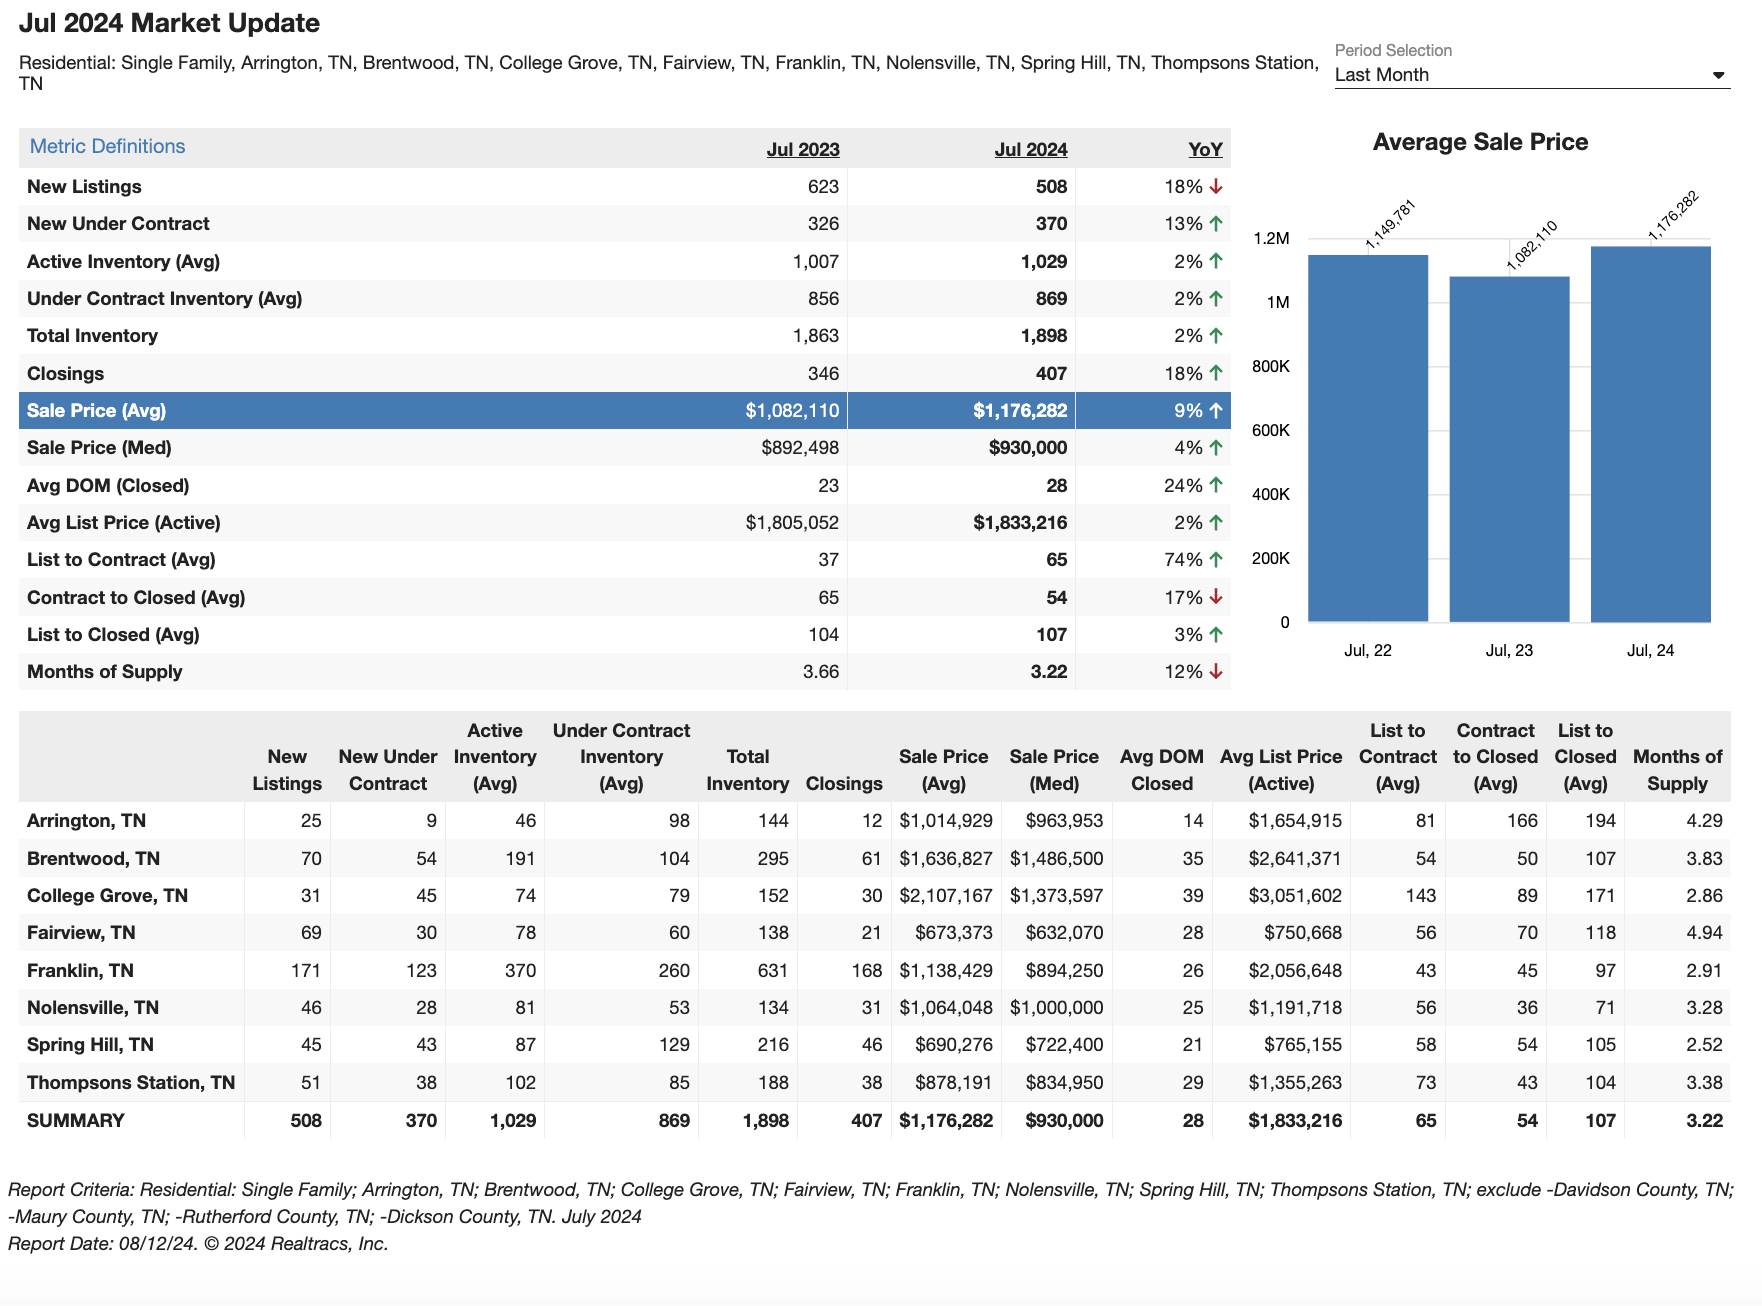This screenshot has width=1762, height=1306.
Task: Open the Metric Definitions link
Action: point(107,146)
